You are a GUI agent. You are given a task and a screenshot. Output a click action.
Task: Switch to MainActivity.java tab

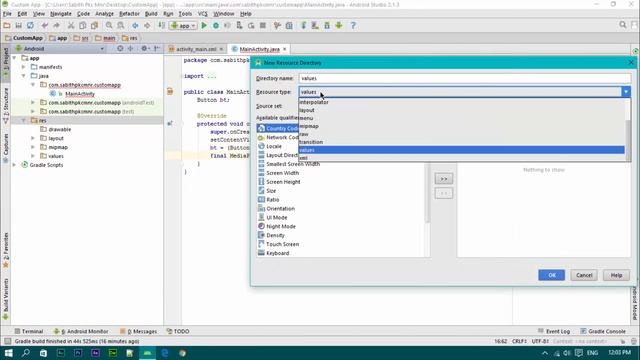tap(259, 49)
